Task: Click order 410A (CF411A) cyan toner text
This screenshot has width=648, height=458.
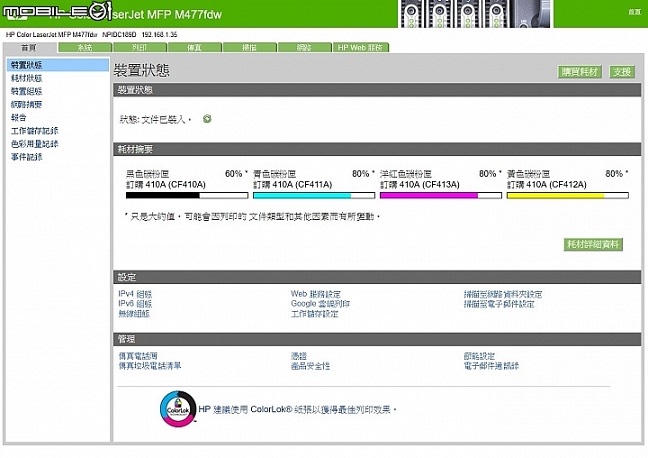Action: pos(293,185)
